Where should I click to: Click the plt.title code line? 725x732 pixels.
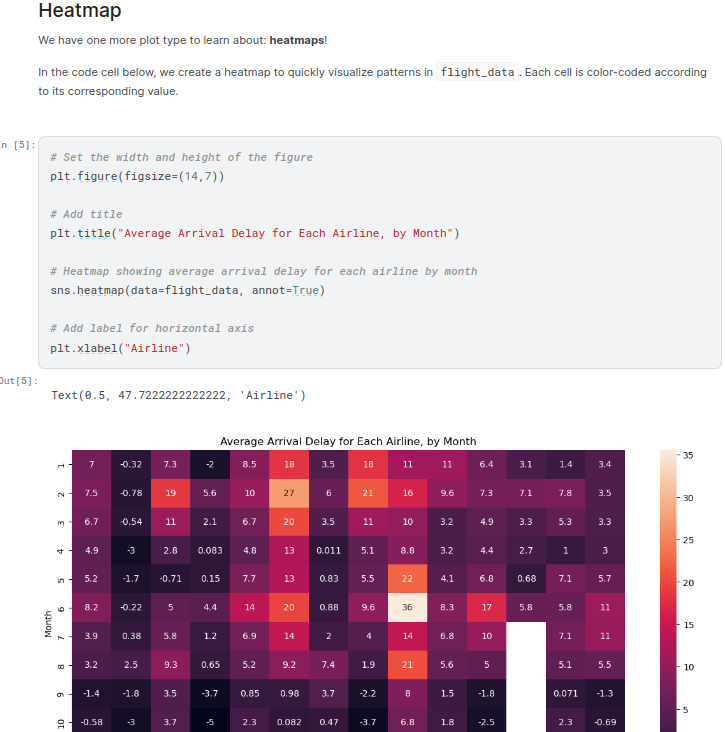[x=254, y=233]
